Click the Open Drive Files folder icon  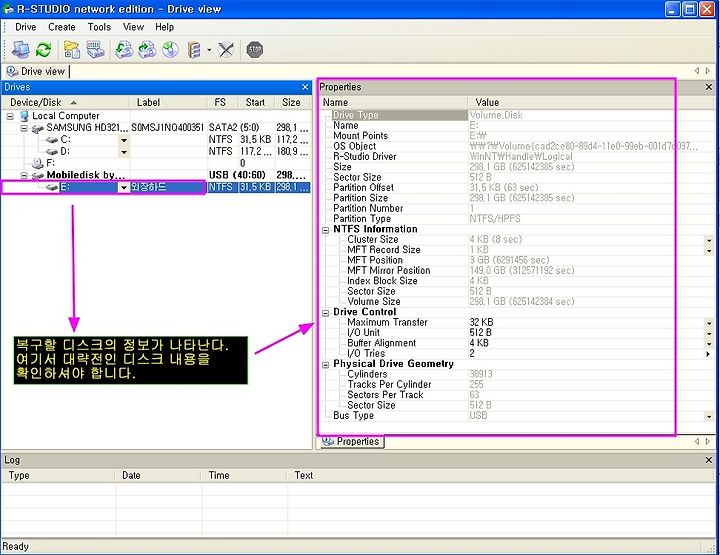72,50
